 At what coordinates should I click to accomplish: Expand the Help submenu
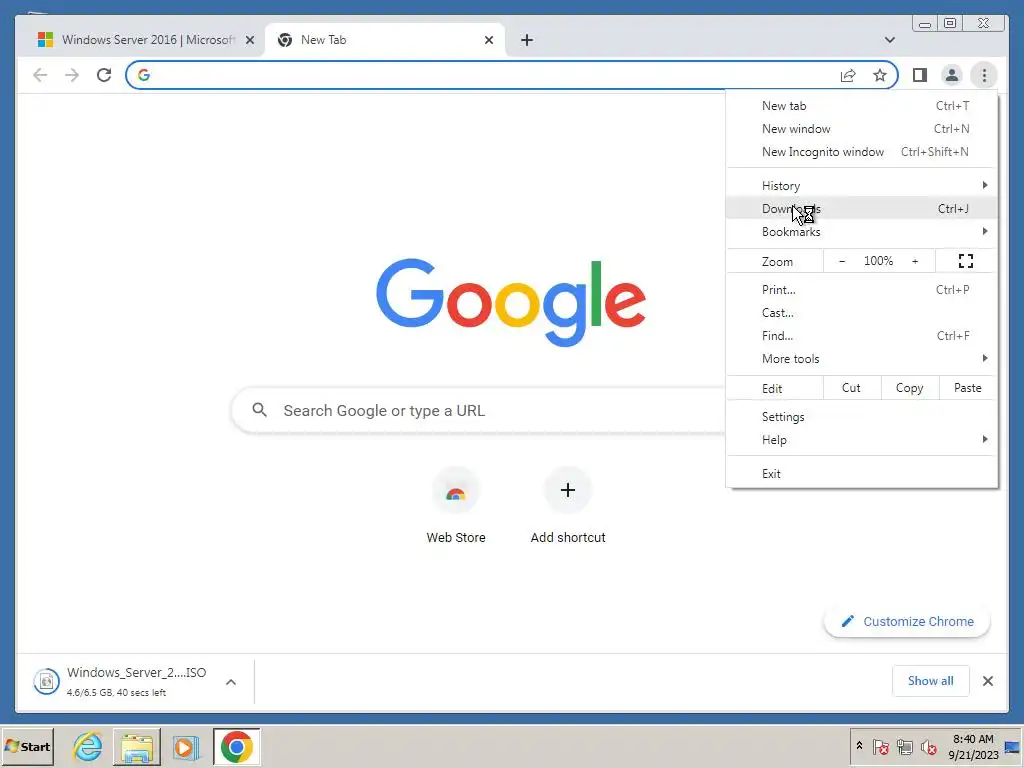(862, 440)
